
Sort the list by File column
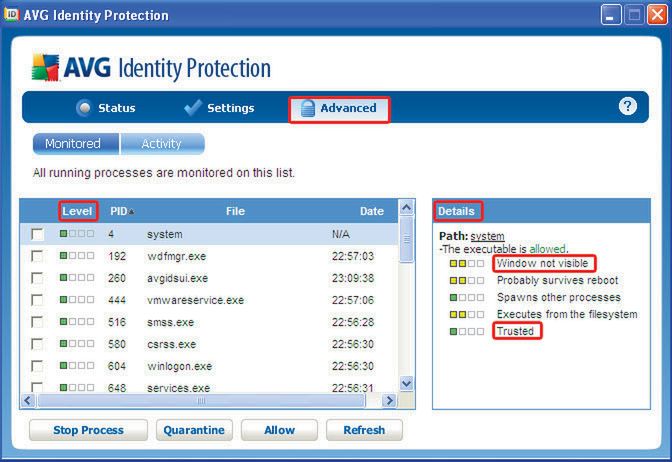click(x=235, y=211)
